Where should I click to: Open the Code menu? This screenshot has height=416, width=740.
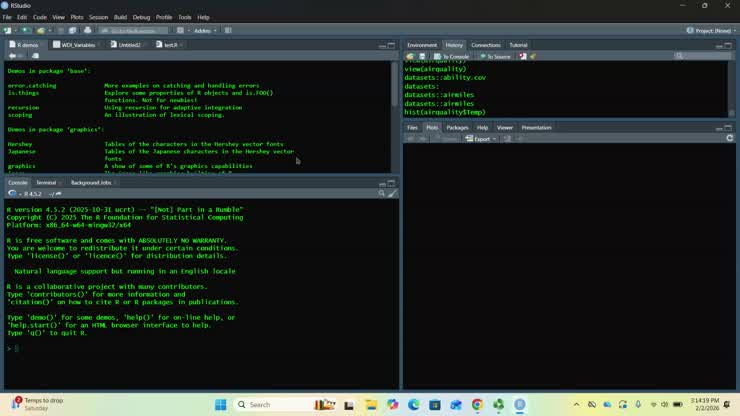(x=40, y=17)
